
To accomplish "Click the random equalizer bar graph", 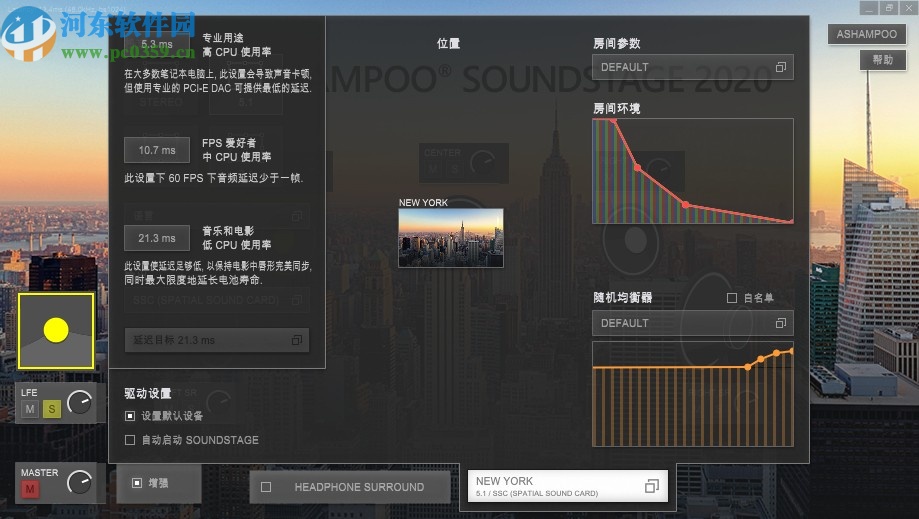I will click(693, 394).
